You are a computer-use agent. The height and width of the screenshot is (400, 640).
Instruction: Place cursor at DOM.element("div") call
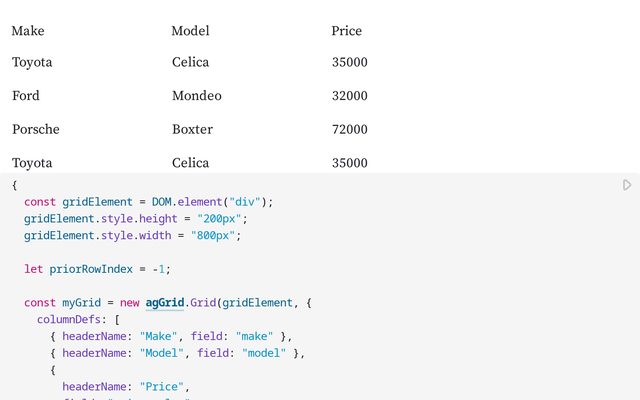pos(208,202)
